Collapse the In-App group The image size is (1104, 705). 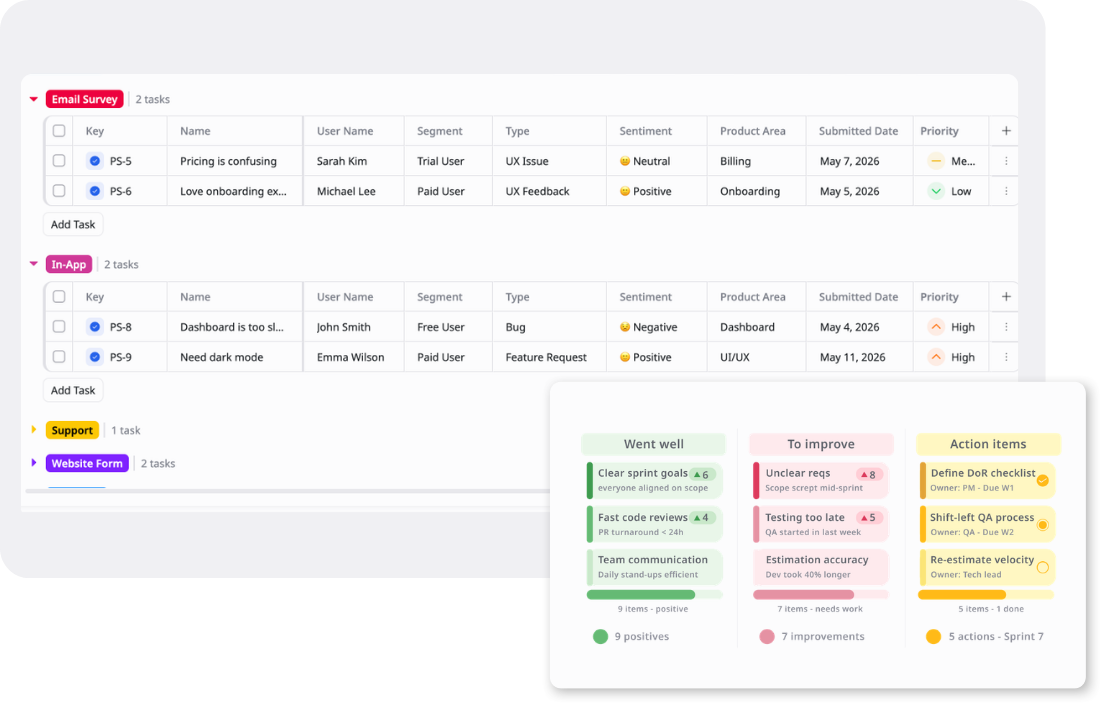click(34, 264)
